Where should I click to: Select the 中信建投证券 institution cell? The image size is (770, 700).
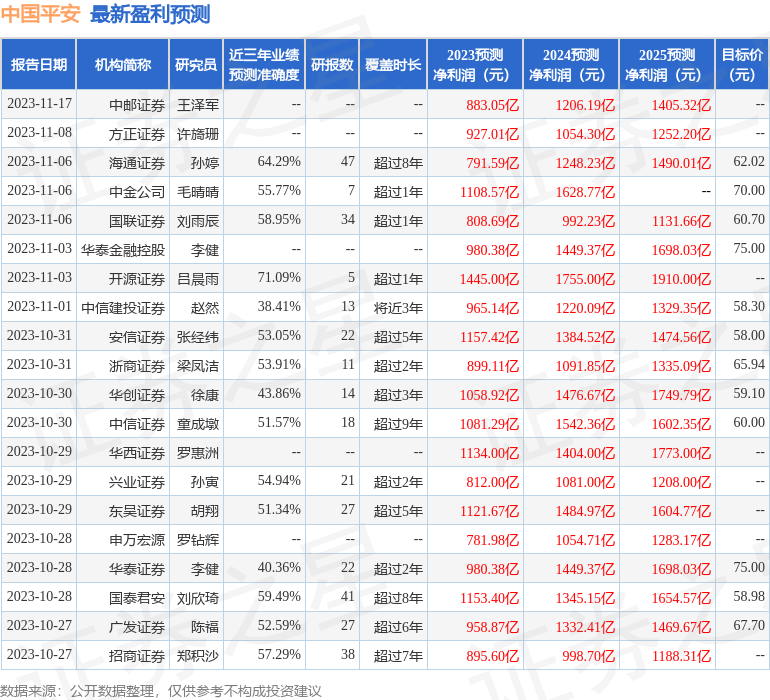[123, 308]
